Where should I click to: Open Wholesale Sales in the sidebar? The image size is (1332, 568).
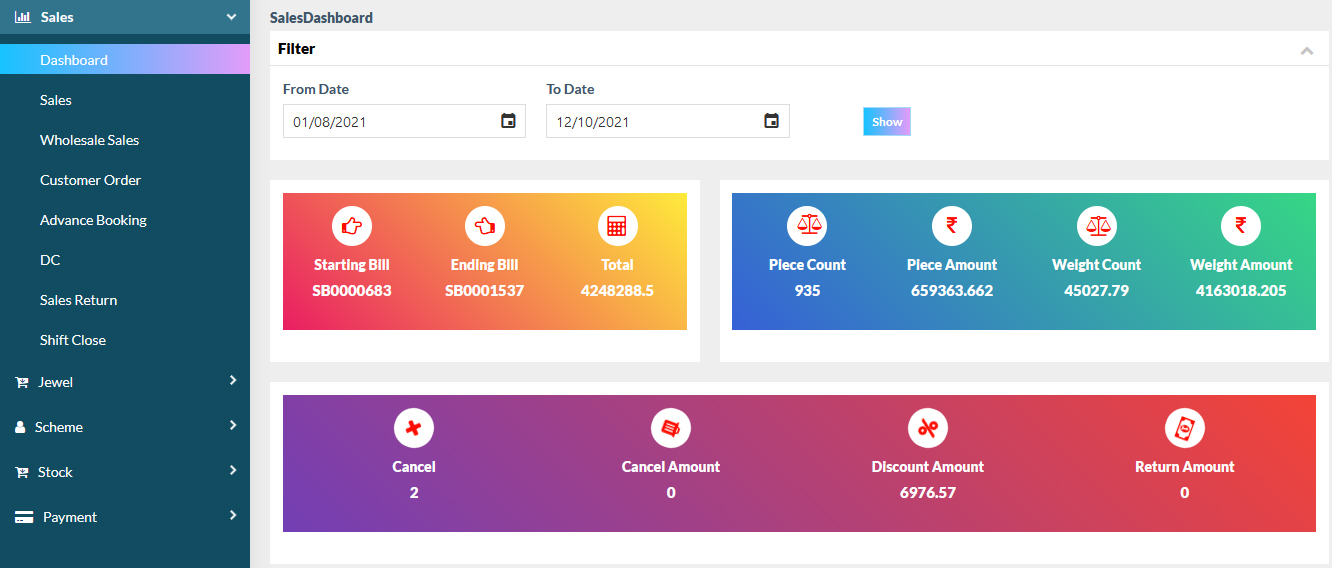point(89,140)
